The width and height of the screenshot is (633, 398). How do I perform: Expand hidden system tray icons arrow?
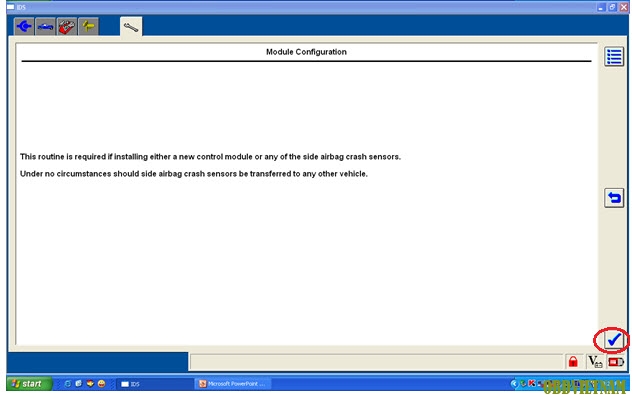pyautogui.click(x=514, y=383)
